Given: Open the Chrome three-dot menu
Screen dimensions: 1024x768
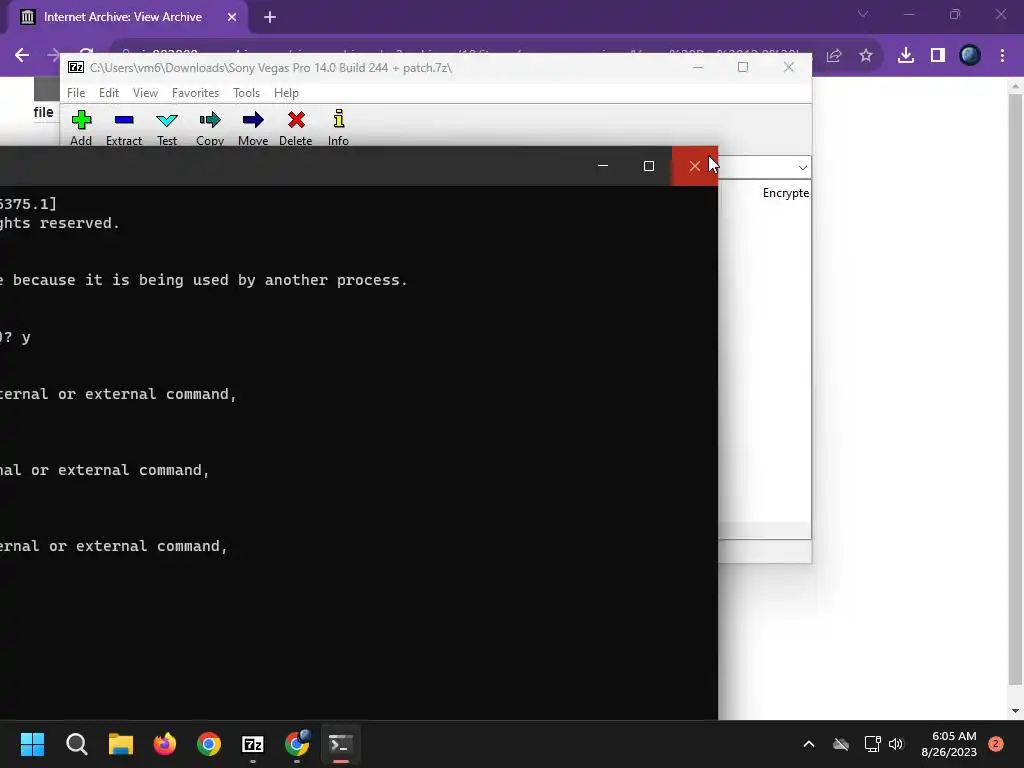Looking at the screenshot, I should pyautogui.click(x=1002, y=56).
